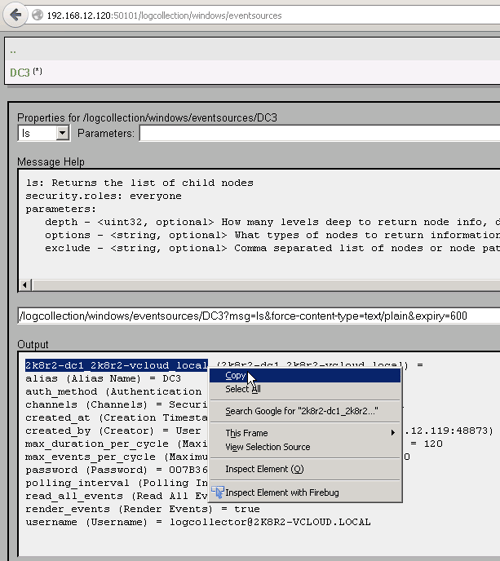Screen dimensions: 500x561
Task: Click the Message Help left scroll arrow
Action: [x=25, y=285]
